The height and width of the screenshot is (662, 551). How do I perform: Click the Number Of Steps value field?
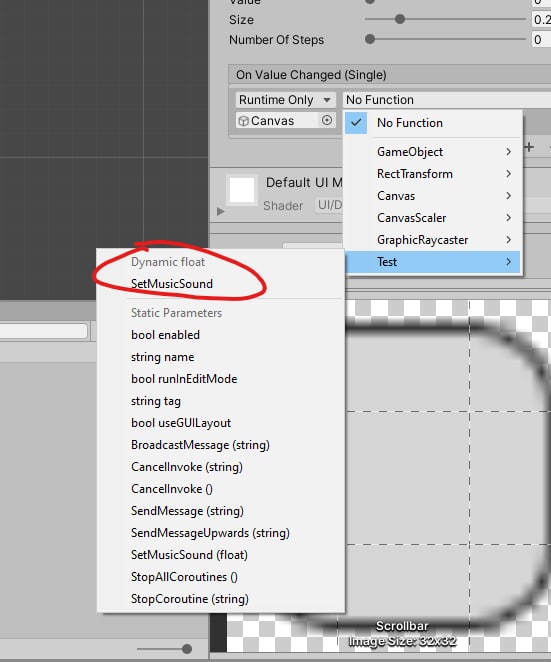tap(541, 40)
